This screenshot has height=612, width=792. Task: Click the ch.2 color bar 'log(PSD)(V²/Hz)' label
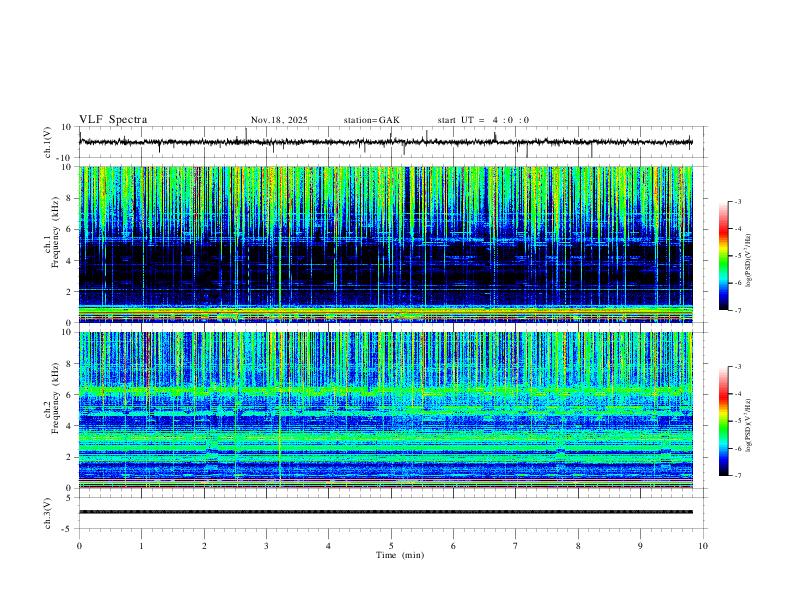[x=749, y=425]
